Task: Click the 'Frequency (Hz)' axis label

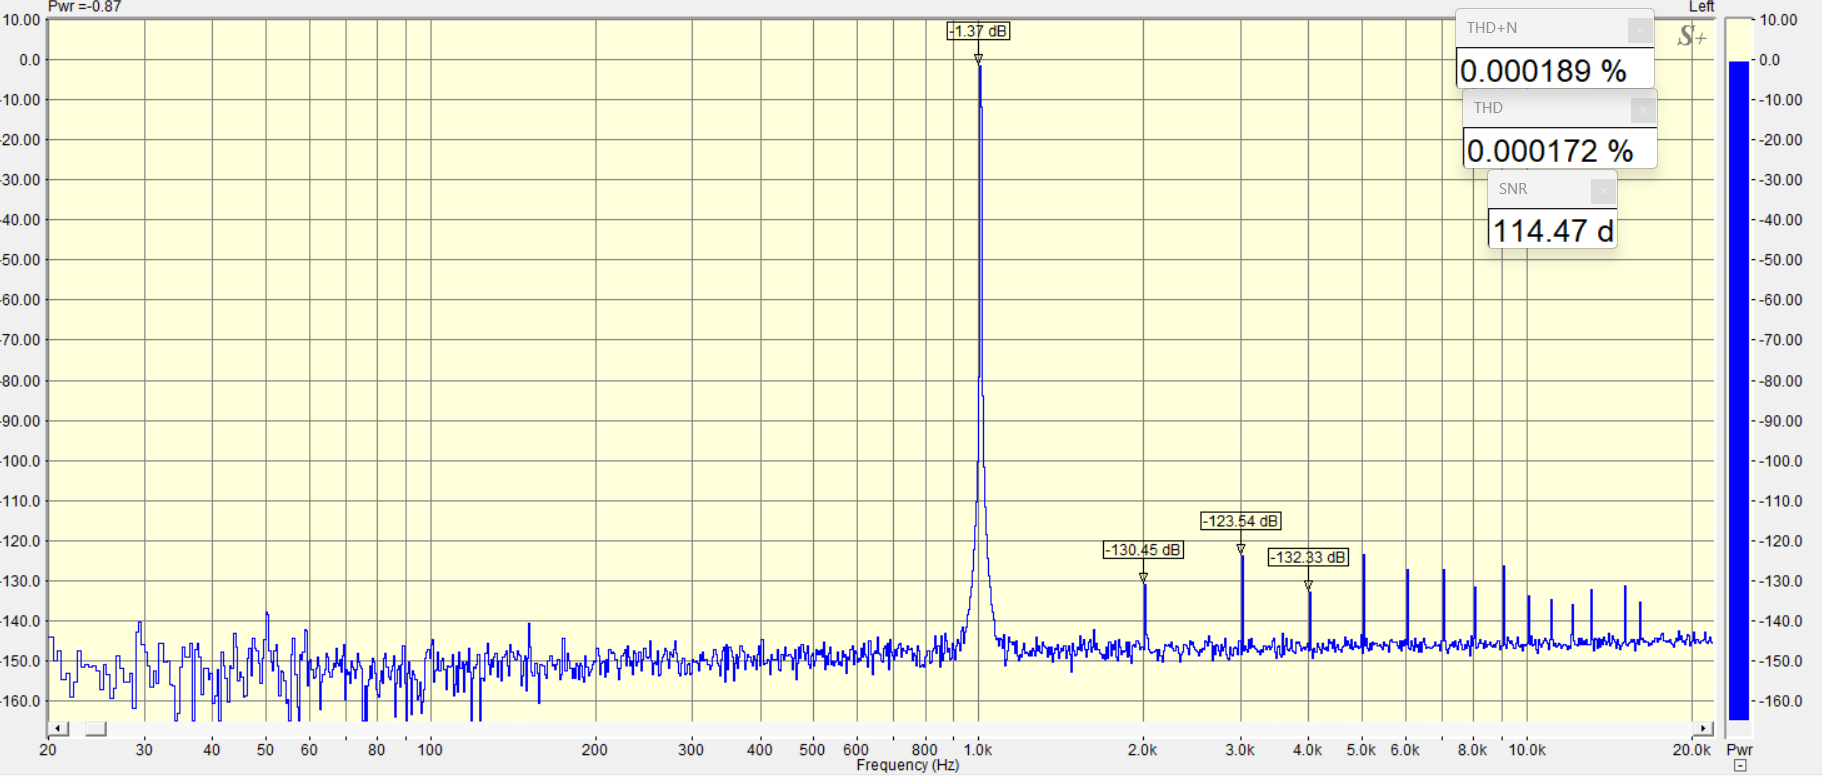Action: pyautogui.click(x=908, y=766)
